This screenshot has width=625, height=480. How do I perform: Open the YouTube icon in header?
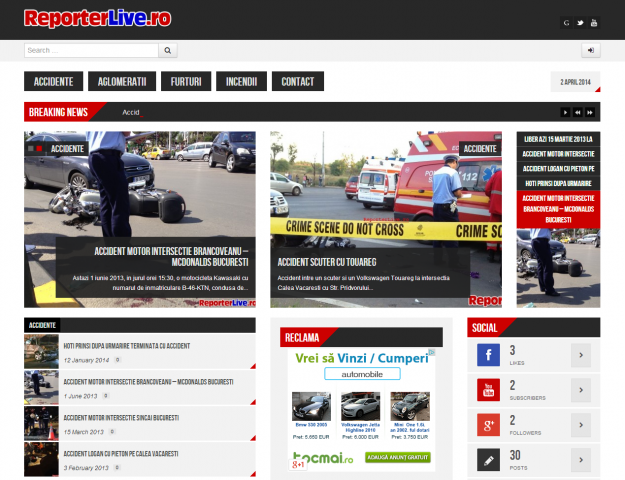click(593, 22)
